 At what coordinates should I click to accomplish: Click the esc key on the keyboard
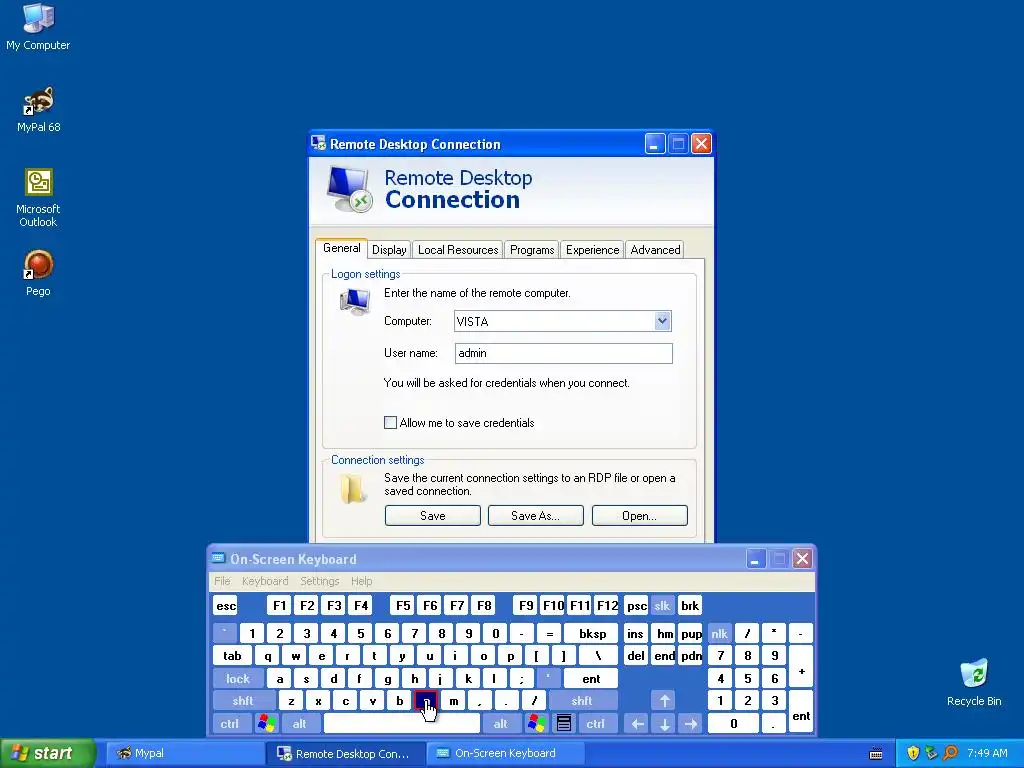(x=226, y=605)
